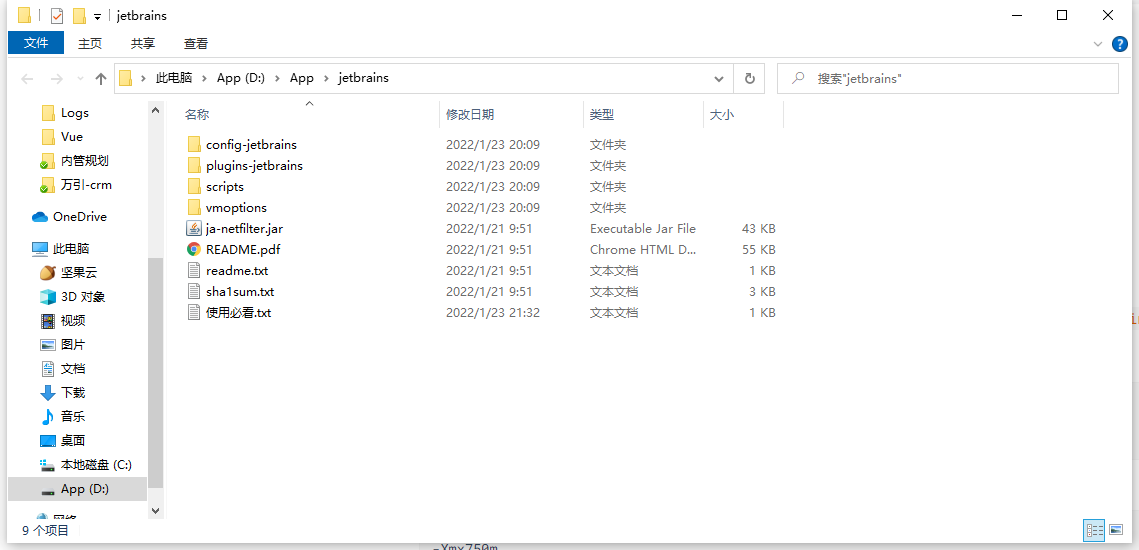
Task: Select App (D:) drive in sidebar
Action: point(84,489)
